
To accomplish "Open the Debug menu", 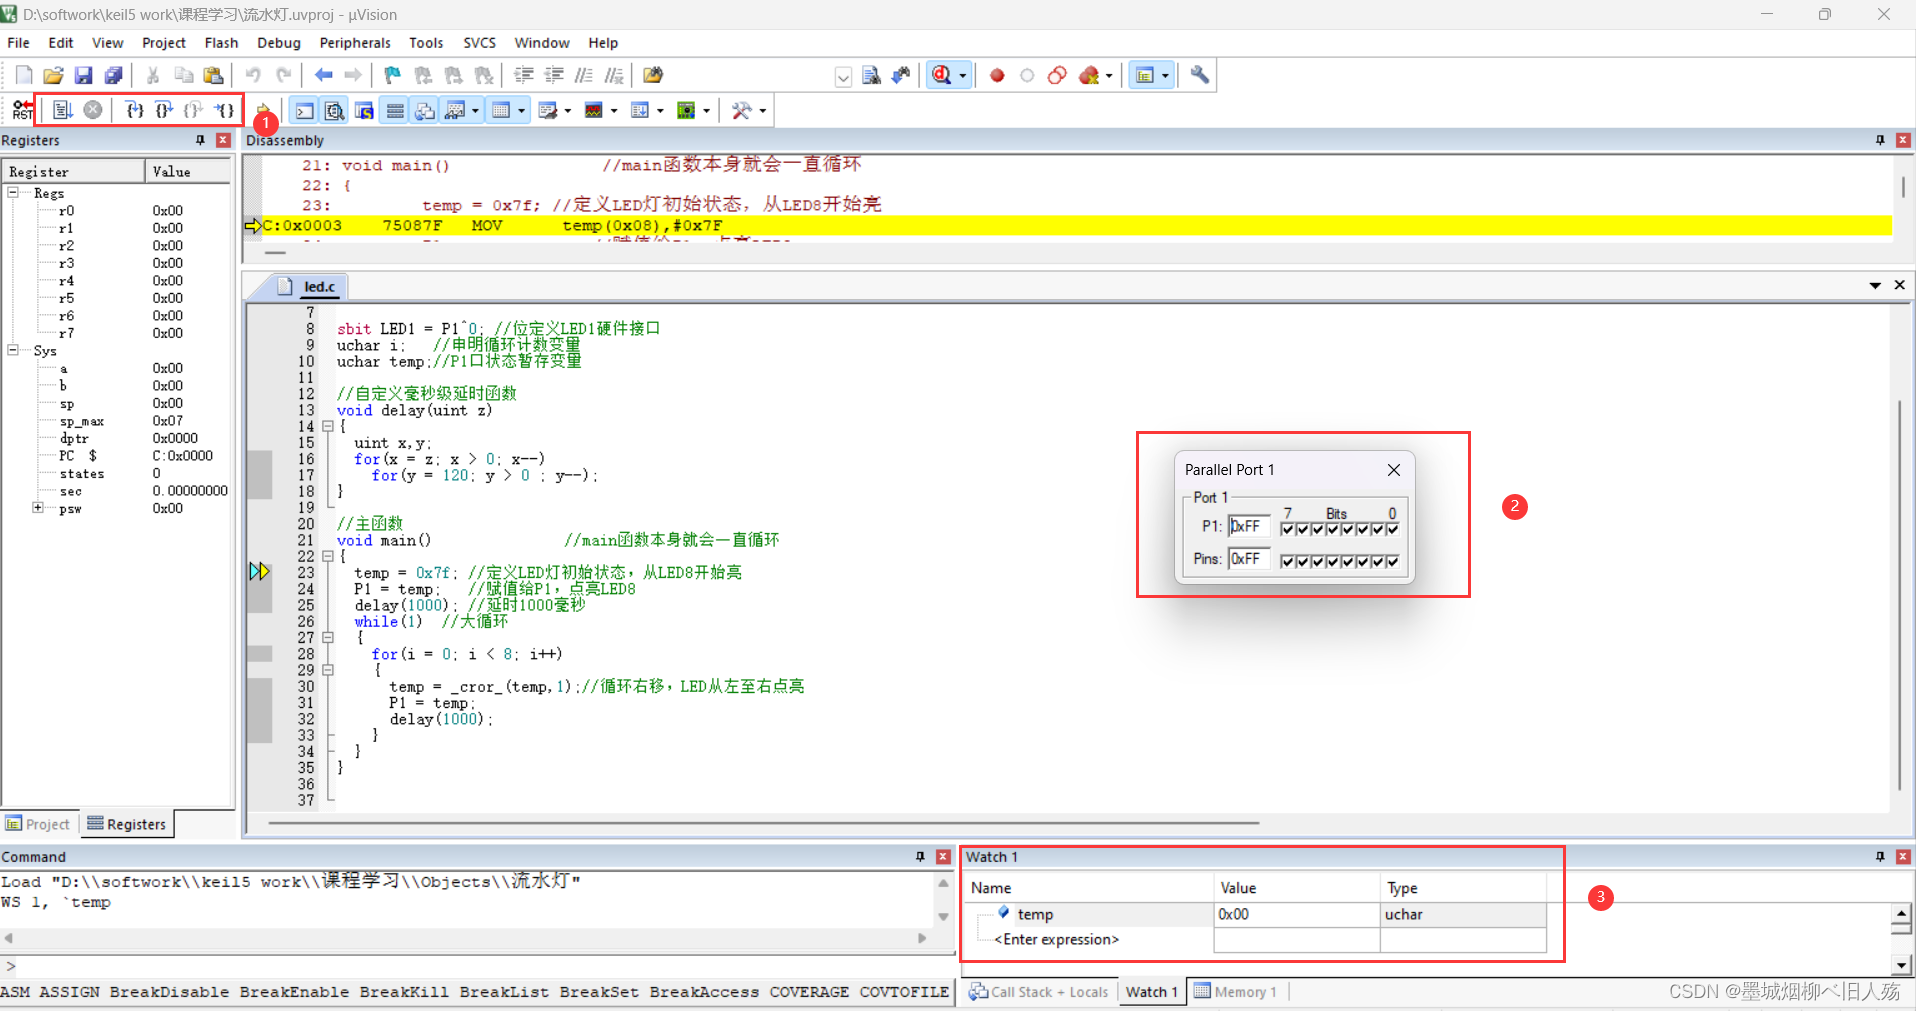I will pyautogui.click(x=278, y=43).
